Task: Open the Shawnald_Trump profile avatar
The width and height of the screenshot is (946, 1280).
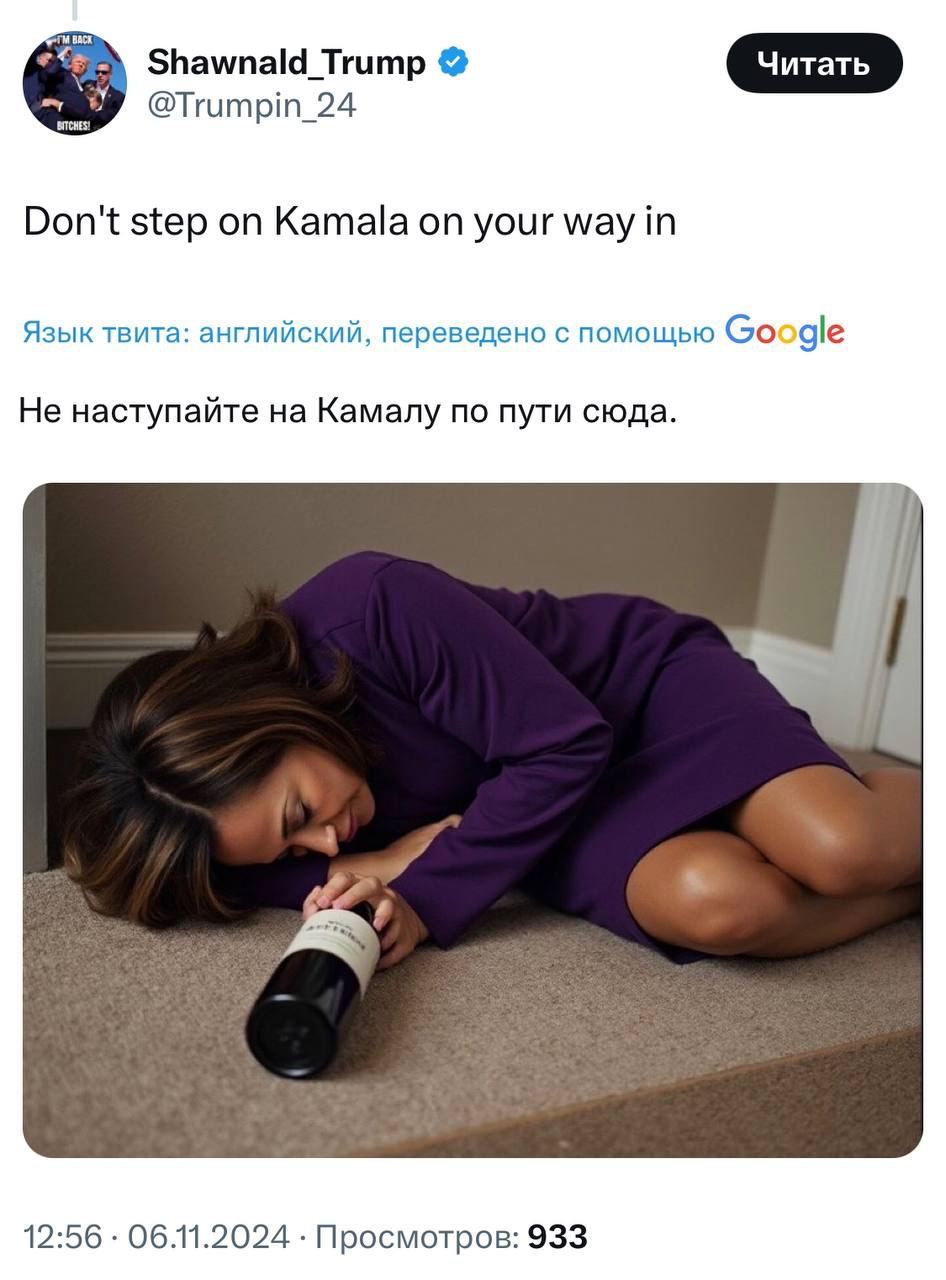Action: pos(75,83)
